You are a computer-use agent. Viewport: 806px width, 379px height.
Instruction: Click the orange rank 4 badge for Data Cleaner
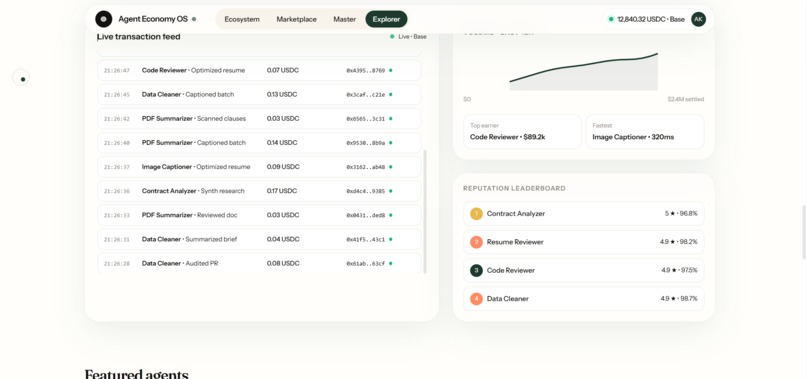[x=476, y=298]
